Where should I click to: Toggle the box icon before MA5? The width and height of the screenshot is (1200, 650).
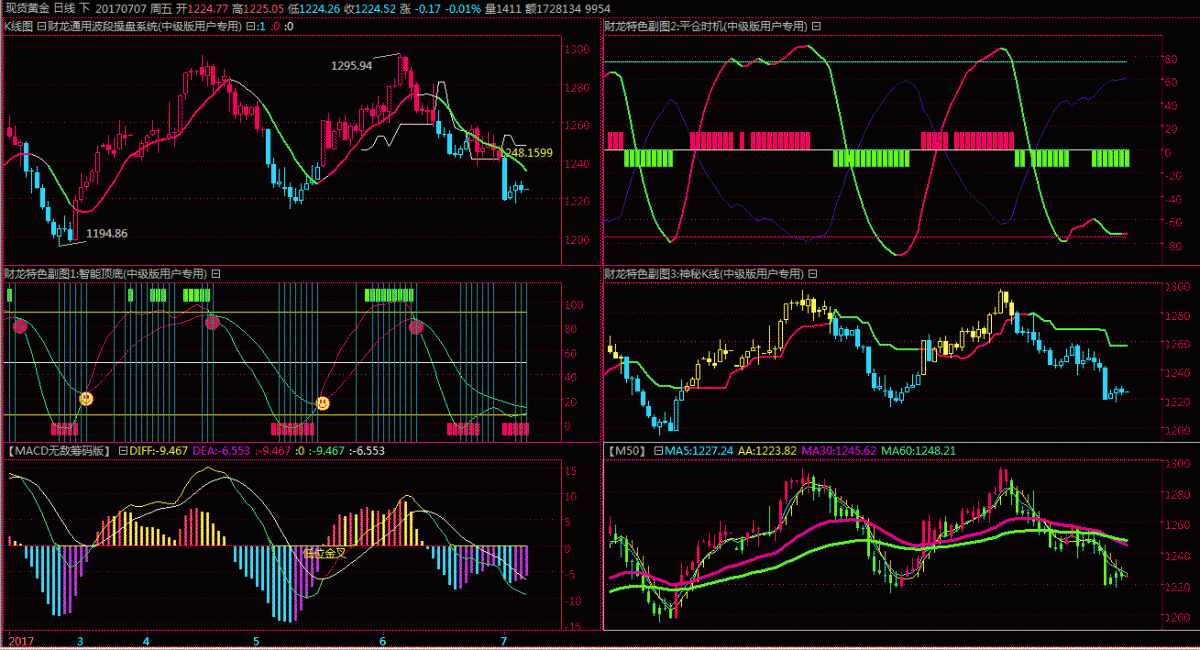coord(658,451)
